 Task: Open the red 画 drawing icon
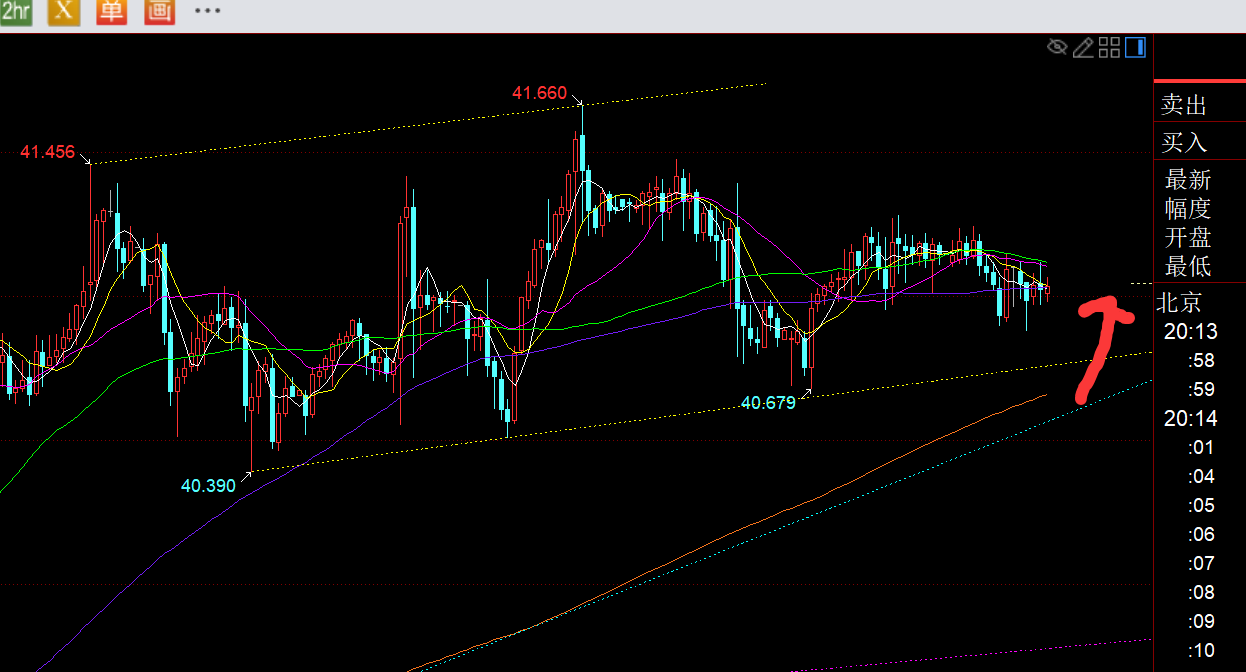click(x=159, y=12)
